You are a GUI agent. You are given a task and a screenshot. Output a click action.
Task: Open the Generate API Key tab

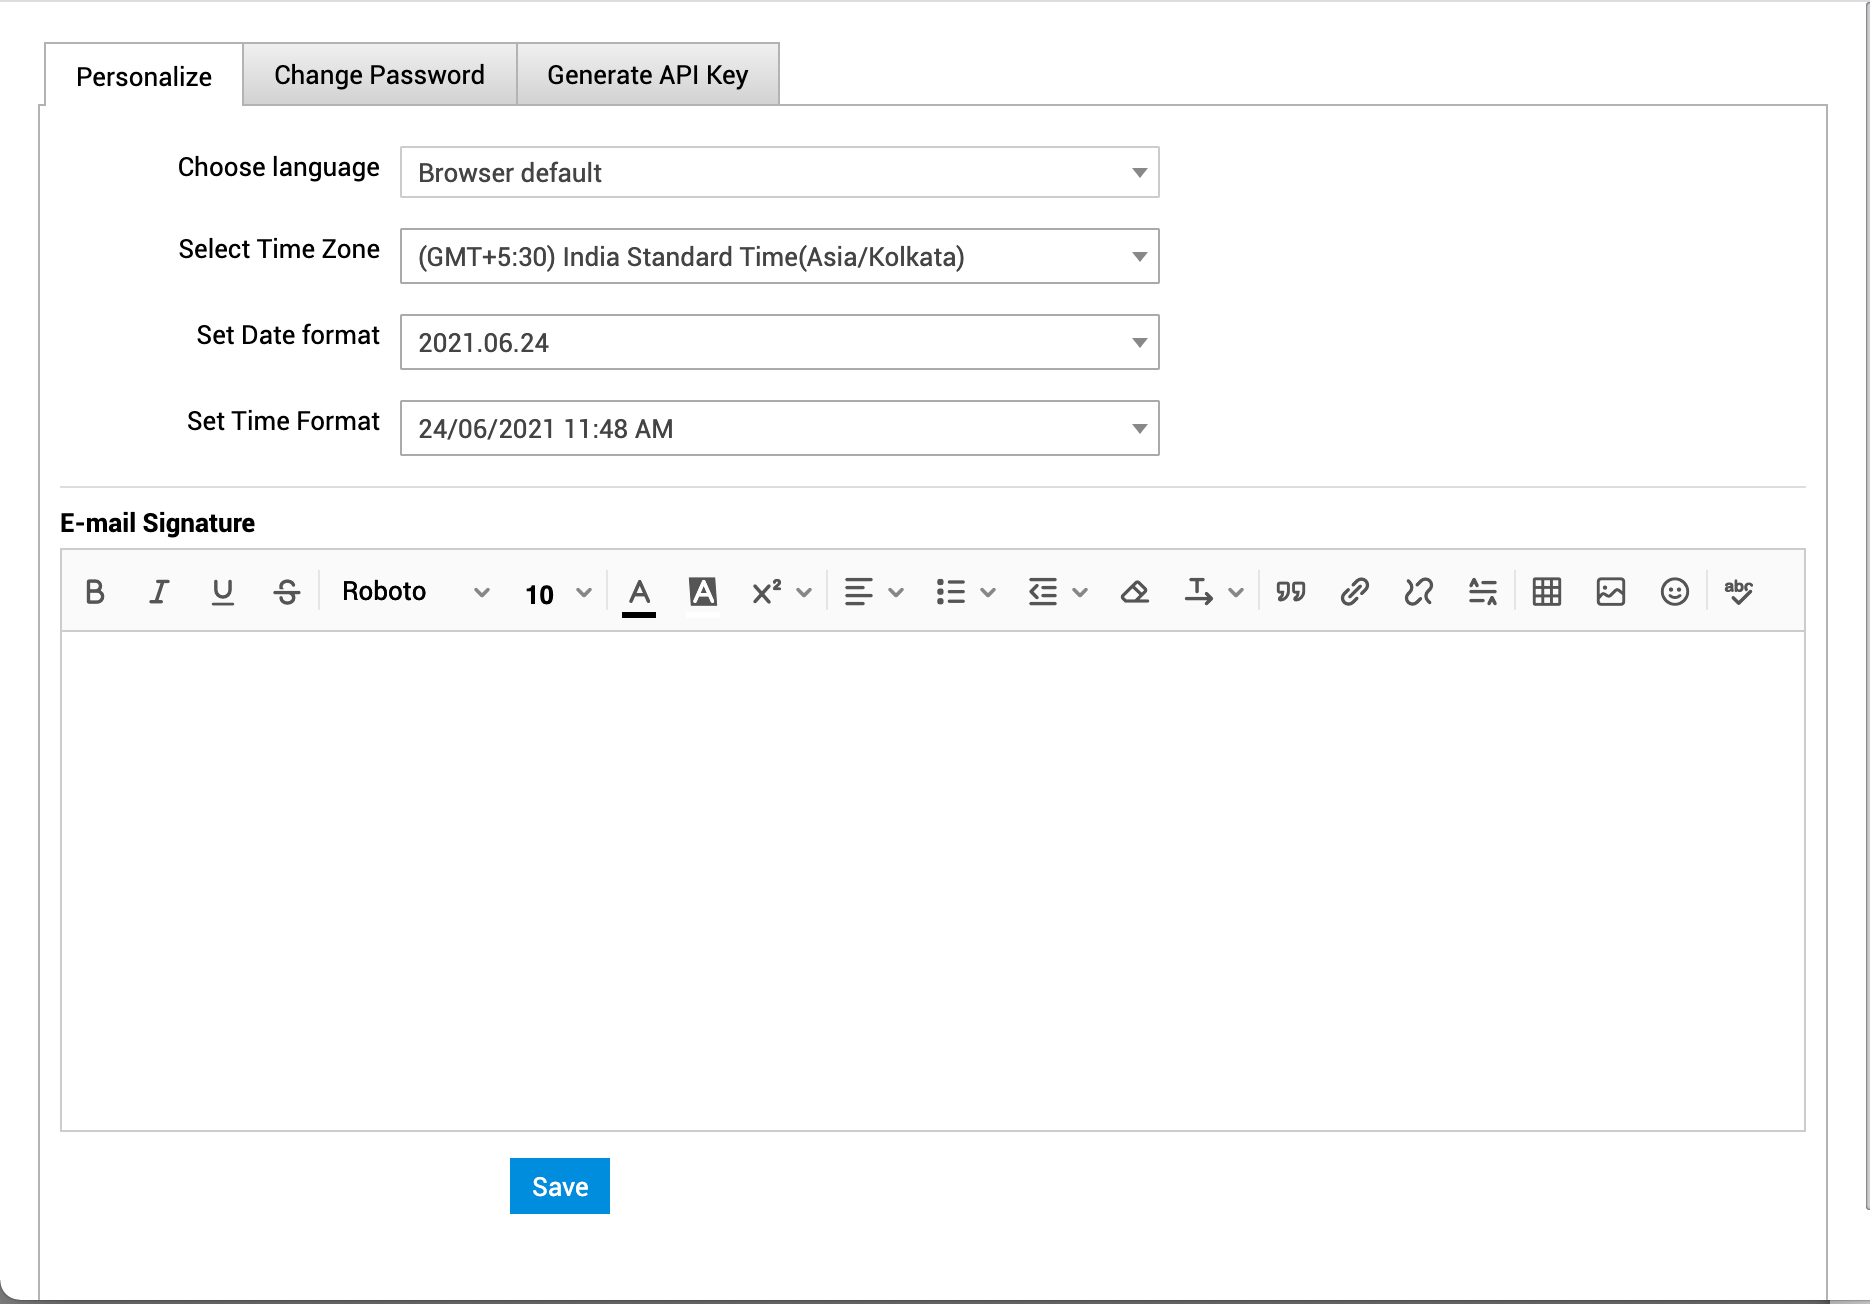click(x=647, y=75)
